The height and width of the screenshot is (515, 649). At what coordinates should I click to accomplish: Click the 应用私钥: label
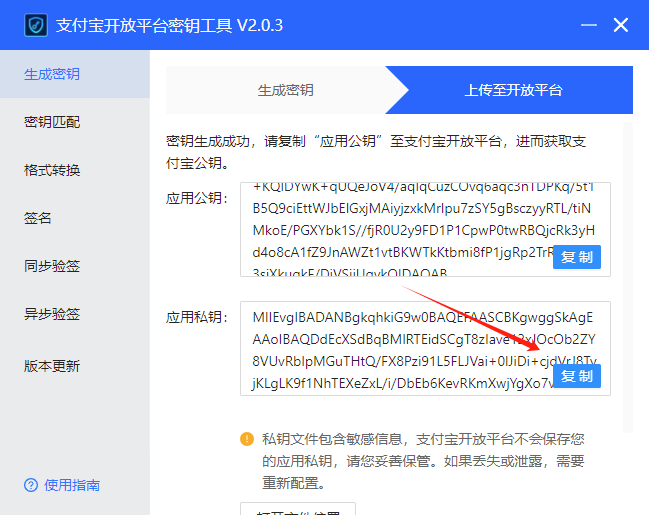197,318
